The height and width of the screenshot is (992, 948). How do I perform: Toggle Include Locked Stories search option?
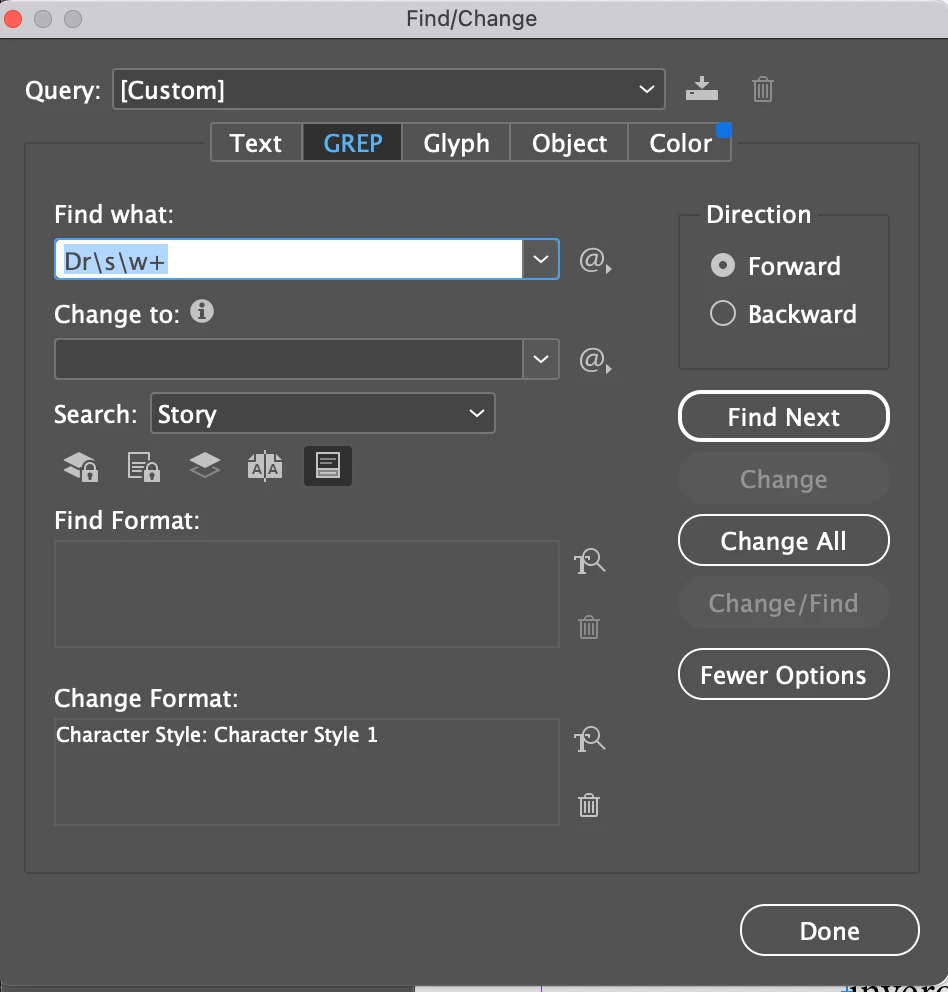[143, 467]
